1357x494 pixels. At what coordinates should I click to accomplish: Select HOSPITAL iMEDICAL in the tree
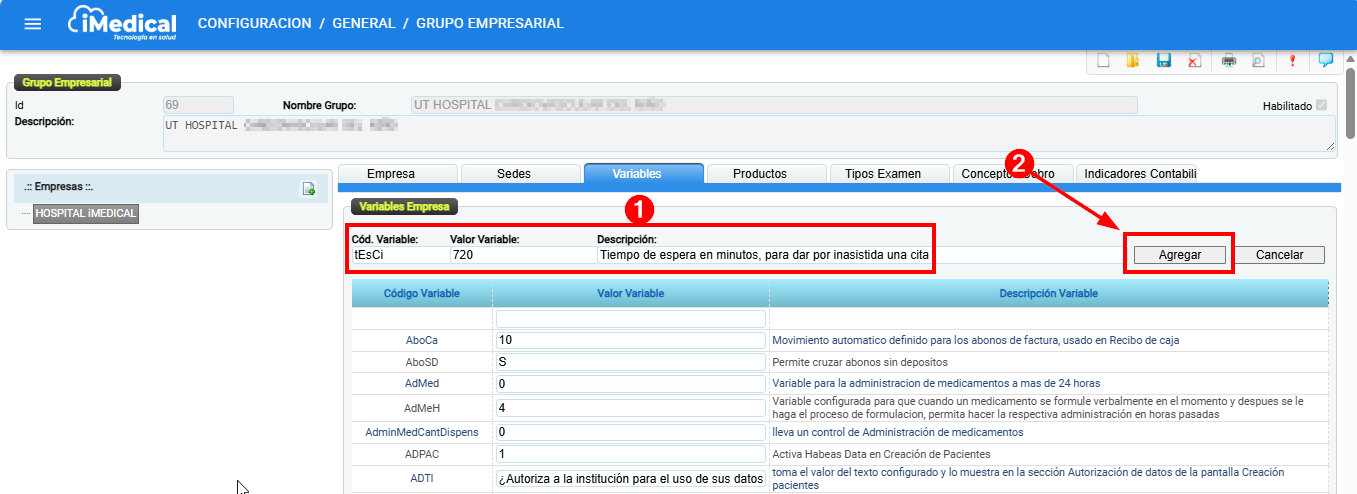(85, 213)
